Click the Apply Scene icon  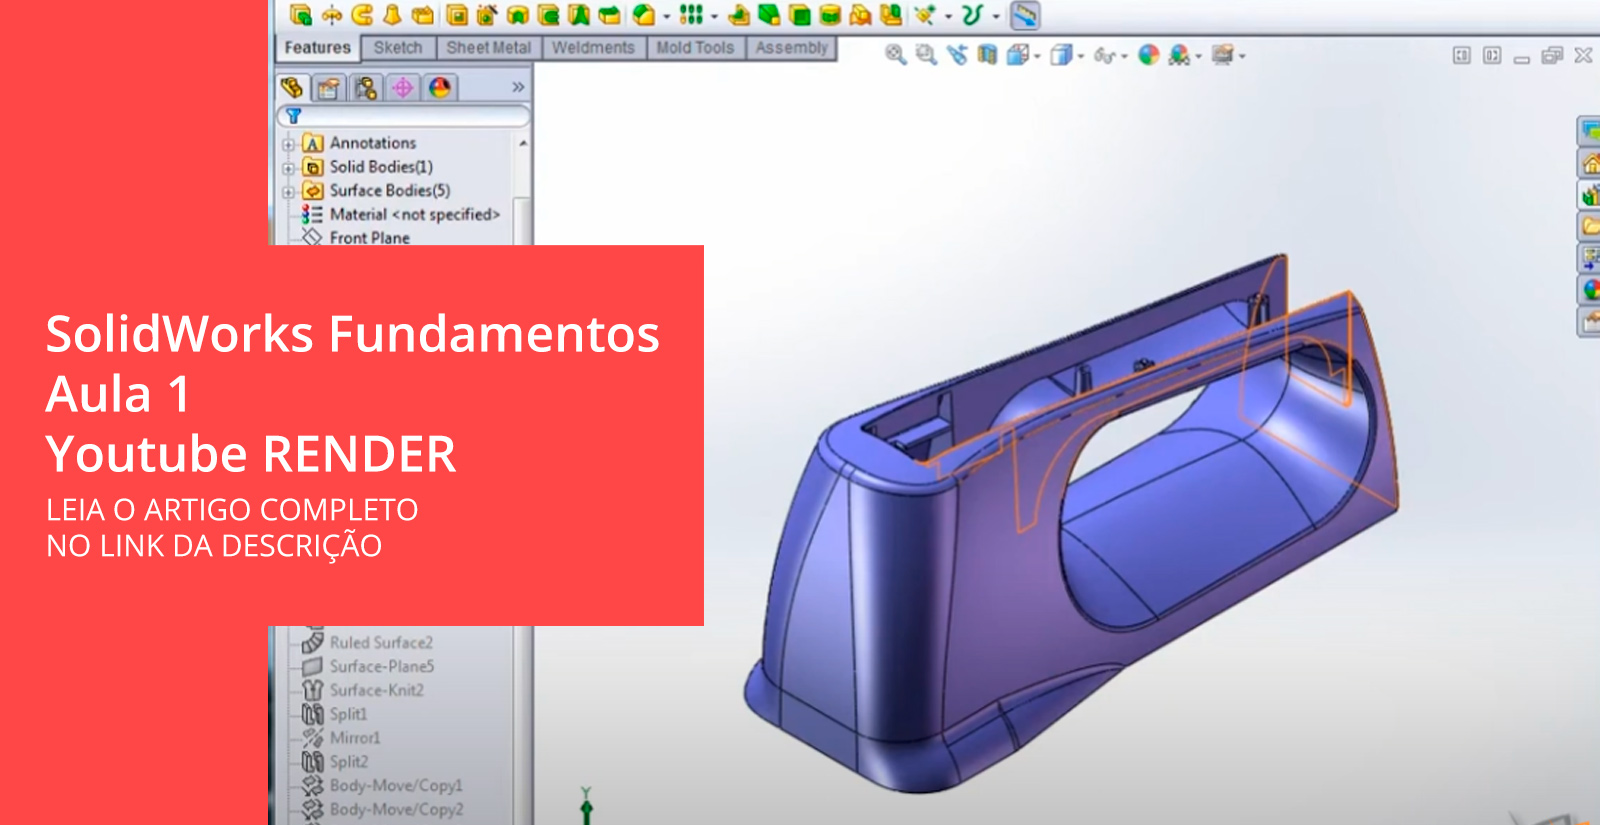[x=1179, y=55]
